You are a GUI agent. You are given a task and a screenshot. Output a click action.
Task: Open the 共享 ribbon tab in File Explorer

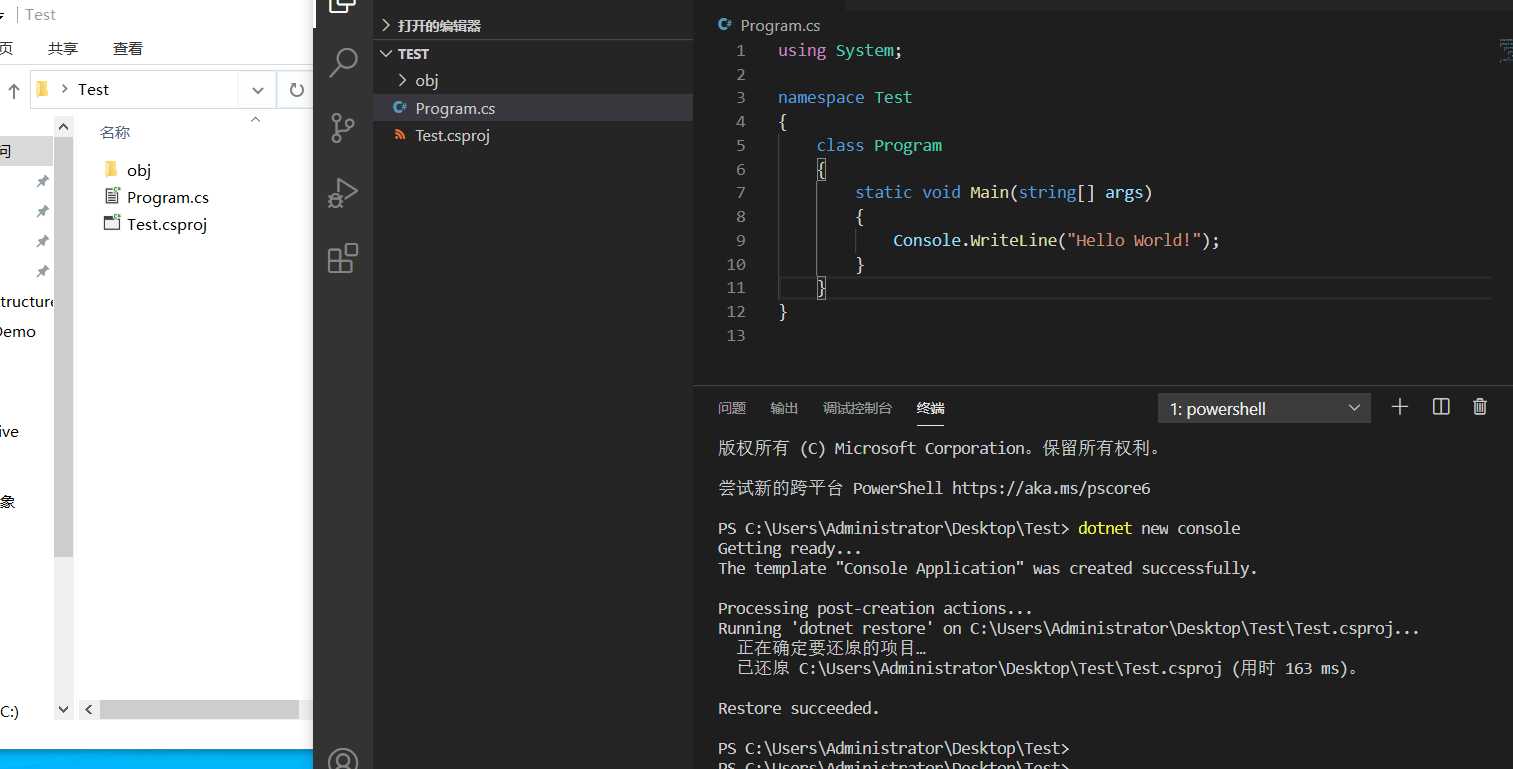pos(63,48)
